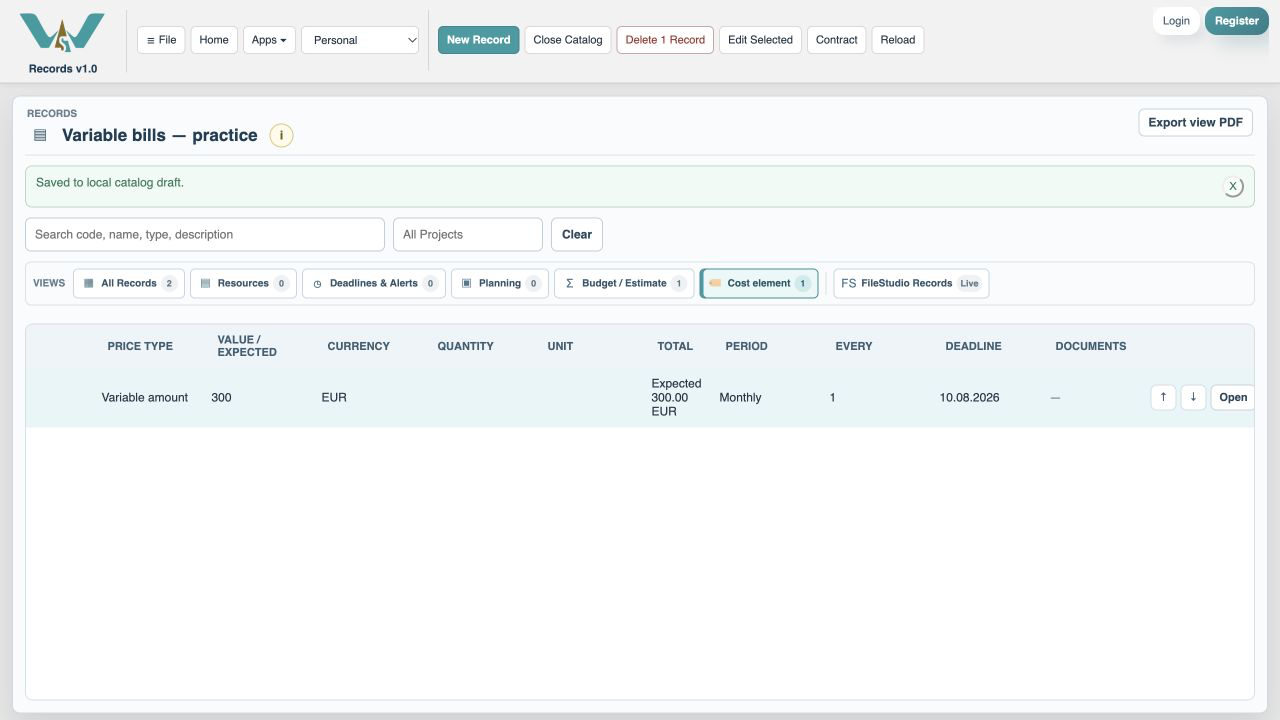Click Register
This screenshot has height=720, width=1280.
pyautogui.click(x=1237, y=21)
